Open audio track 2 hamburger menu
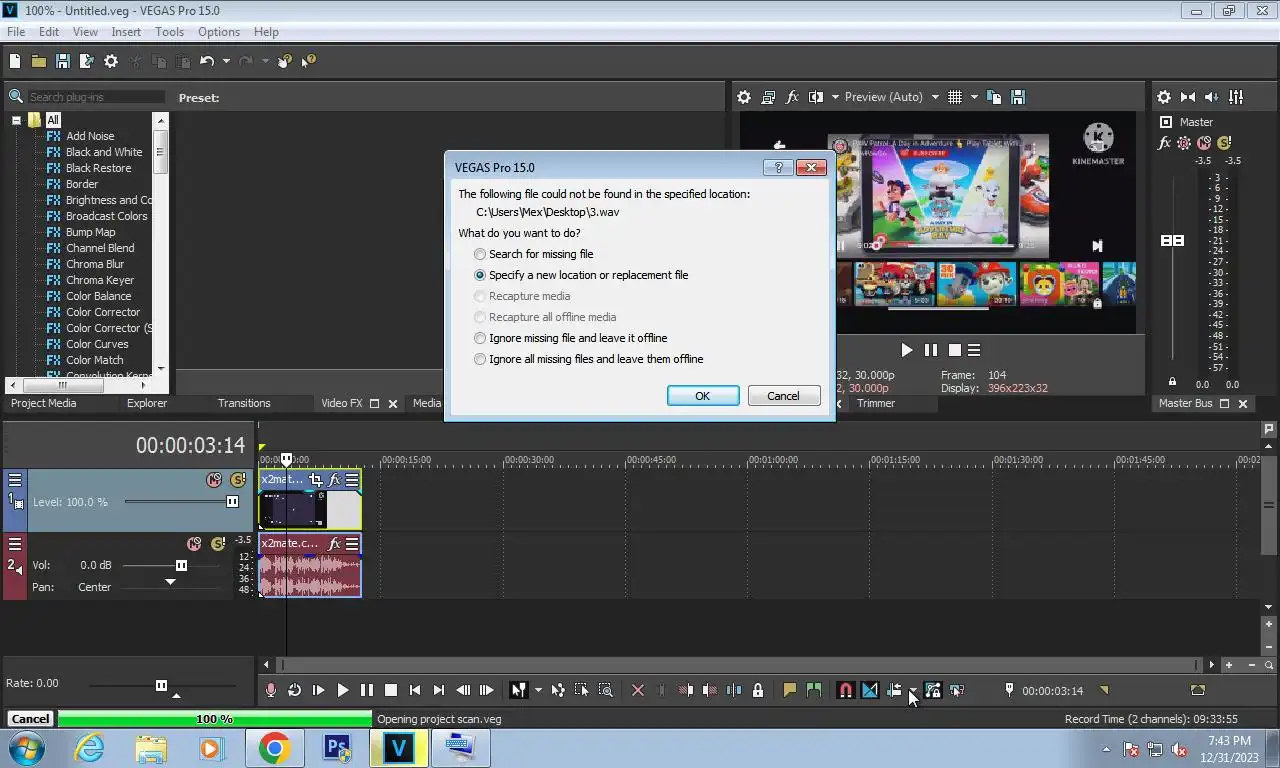 pos(15,544)
